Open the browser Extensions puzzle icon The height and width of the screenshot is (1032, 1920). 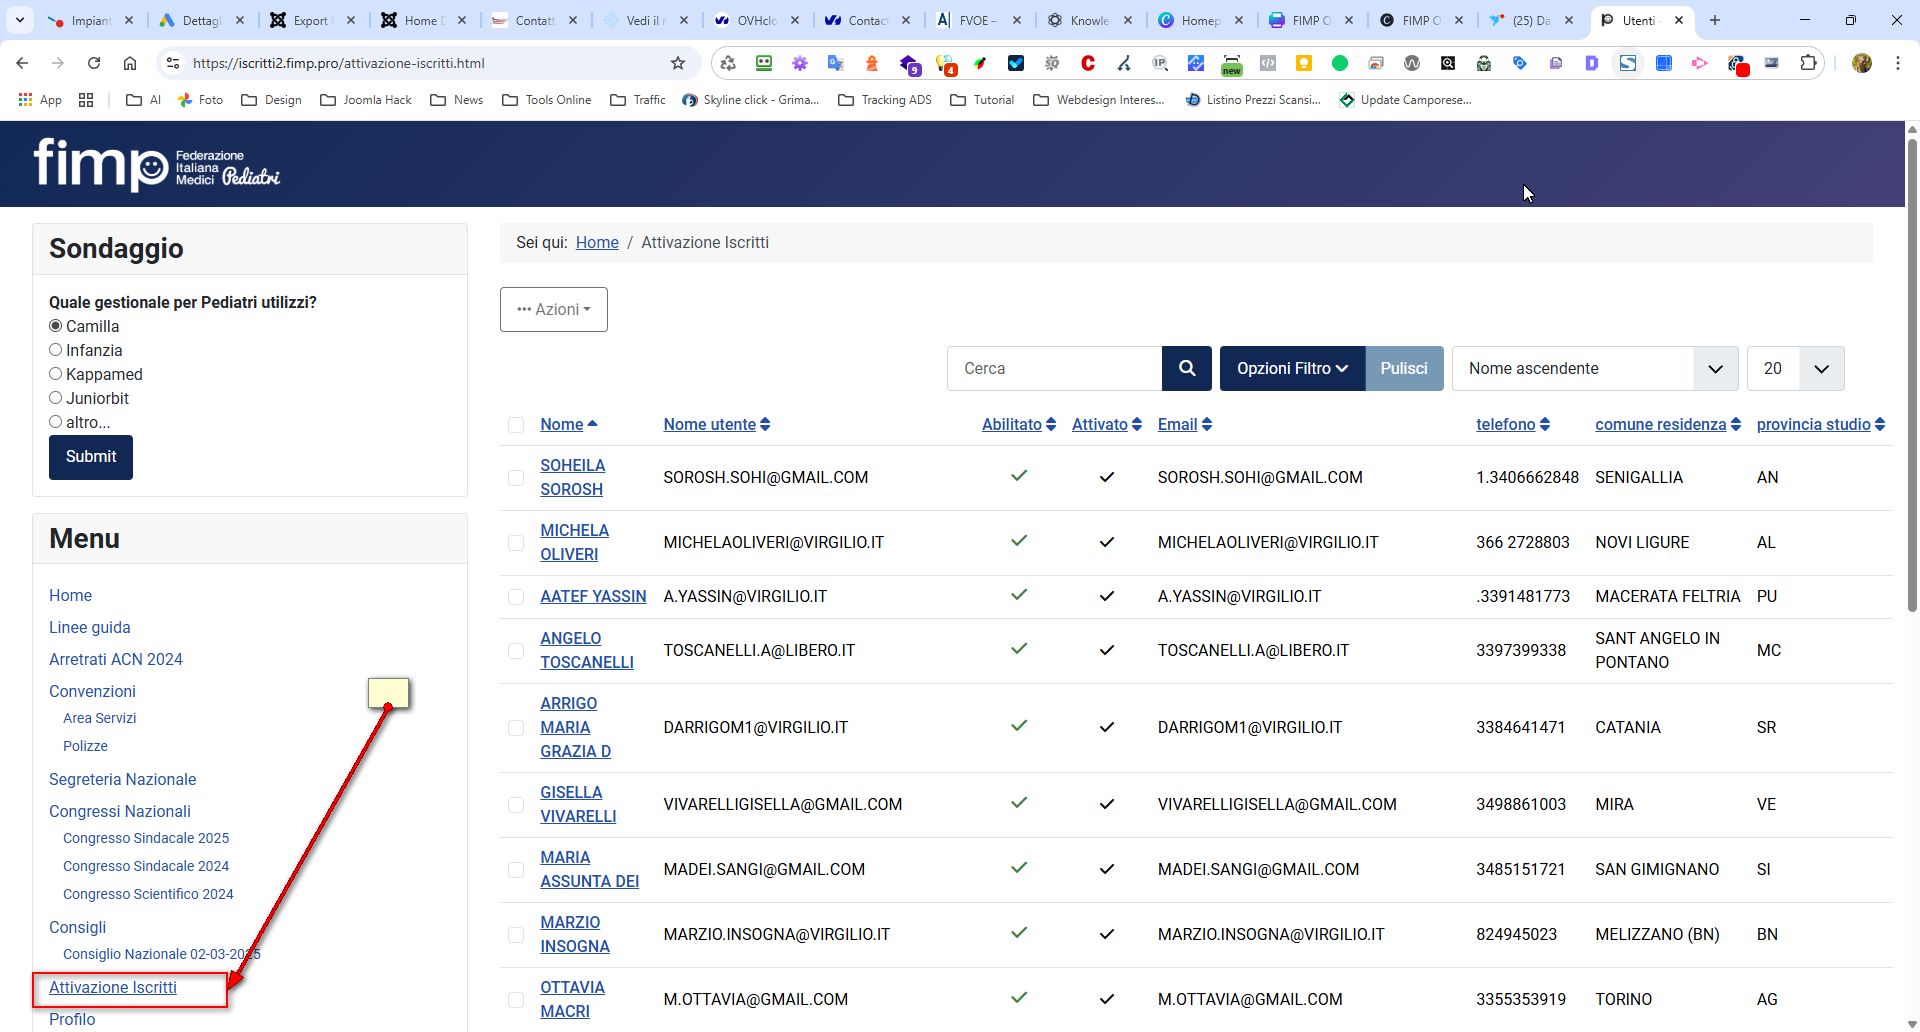coord(1808,63)
